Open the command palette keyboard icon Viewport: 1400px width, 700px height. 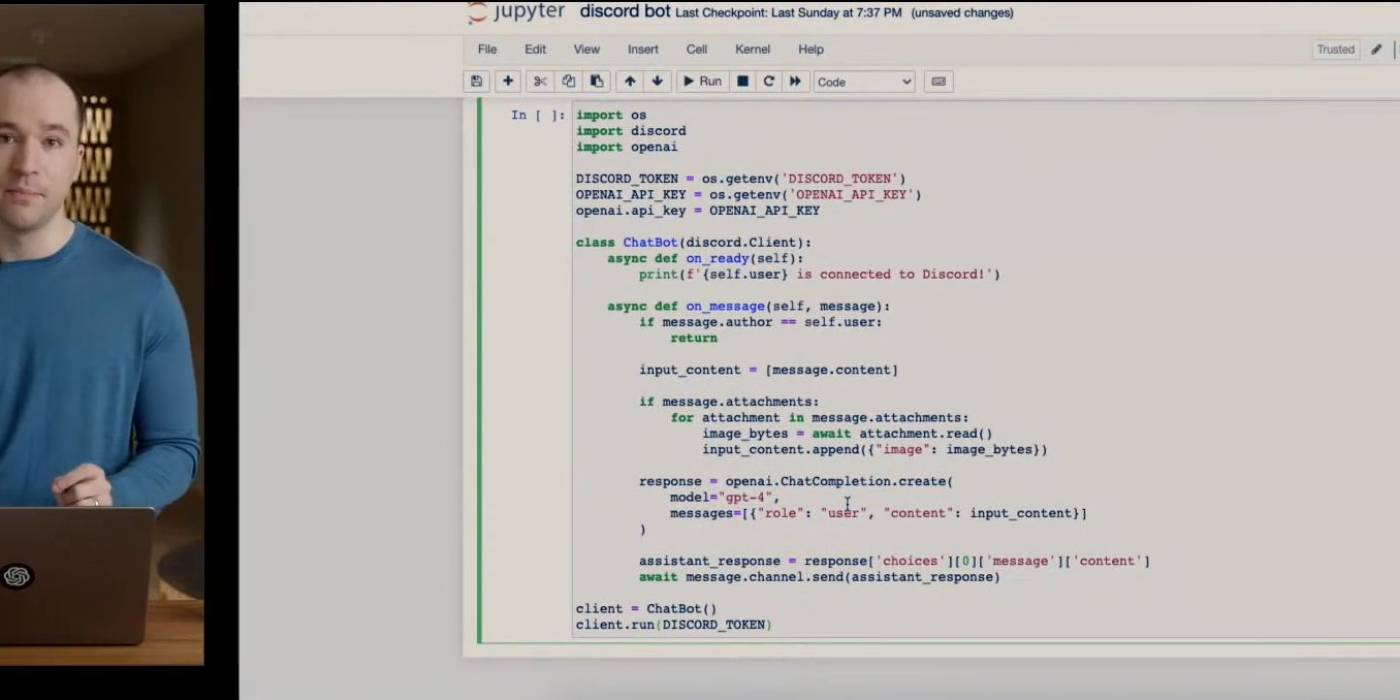938,81
